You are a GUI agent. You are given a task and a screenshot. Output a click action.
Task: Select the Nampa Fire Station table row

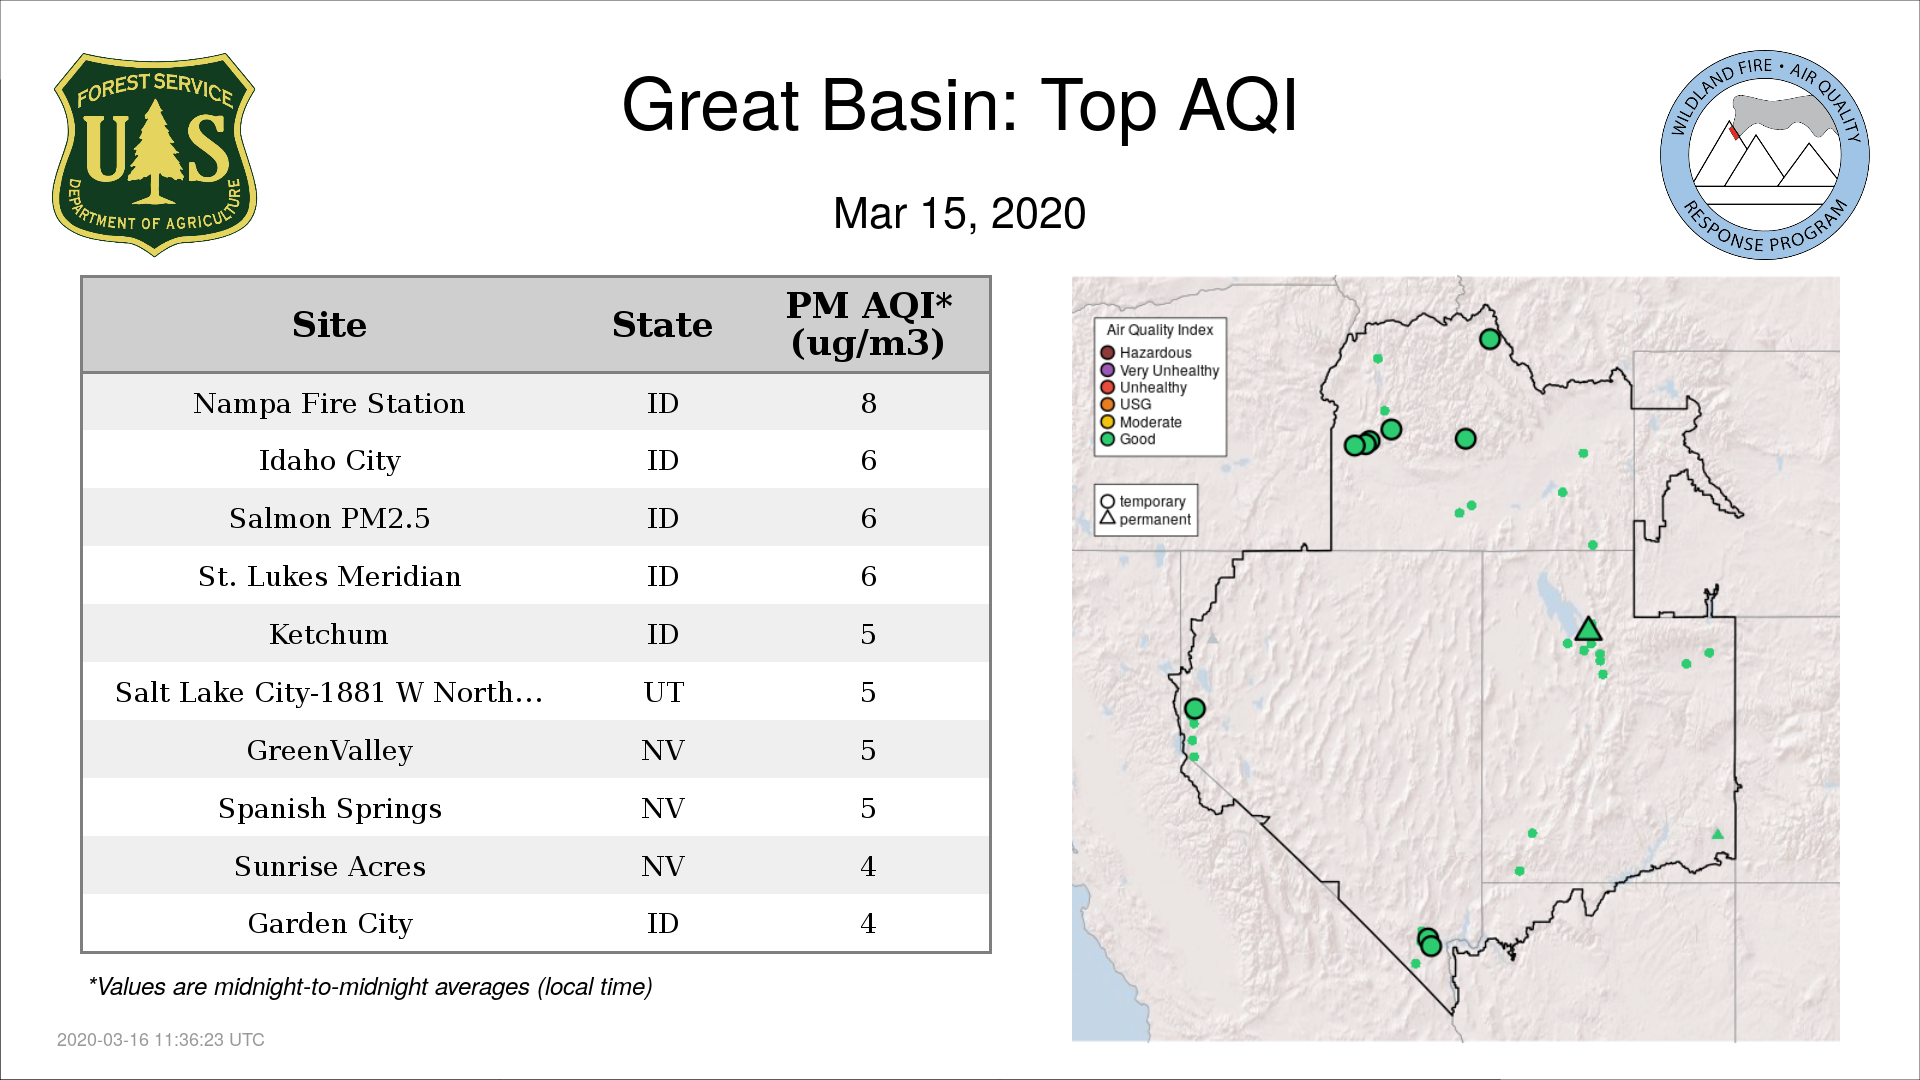[x=536, y=403]
